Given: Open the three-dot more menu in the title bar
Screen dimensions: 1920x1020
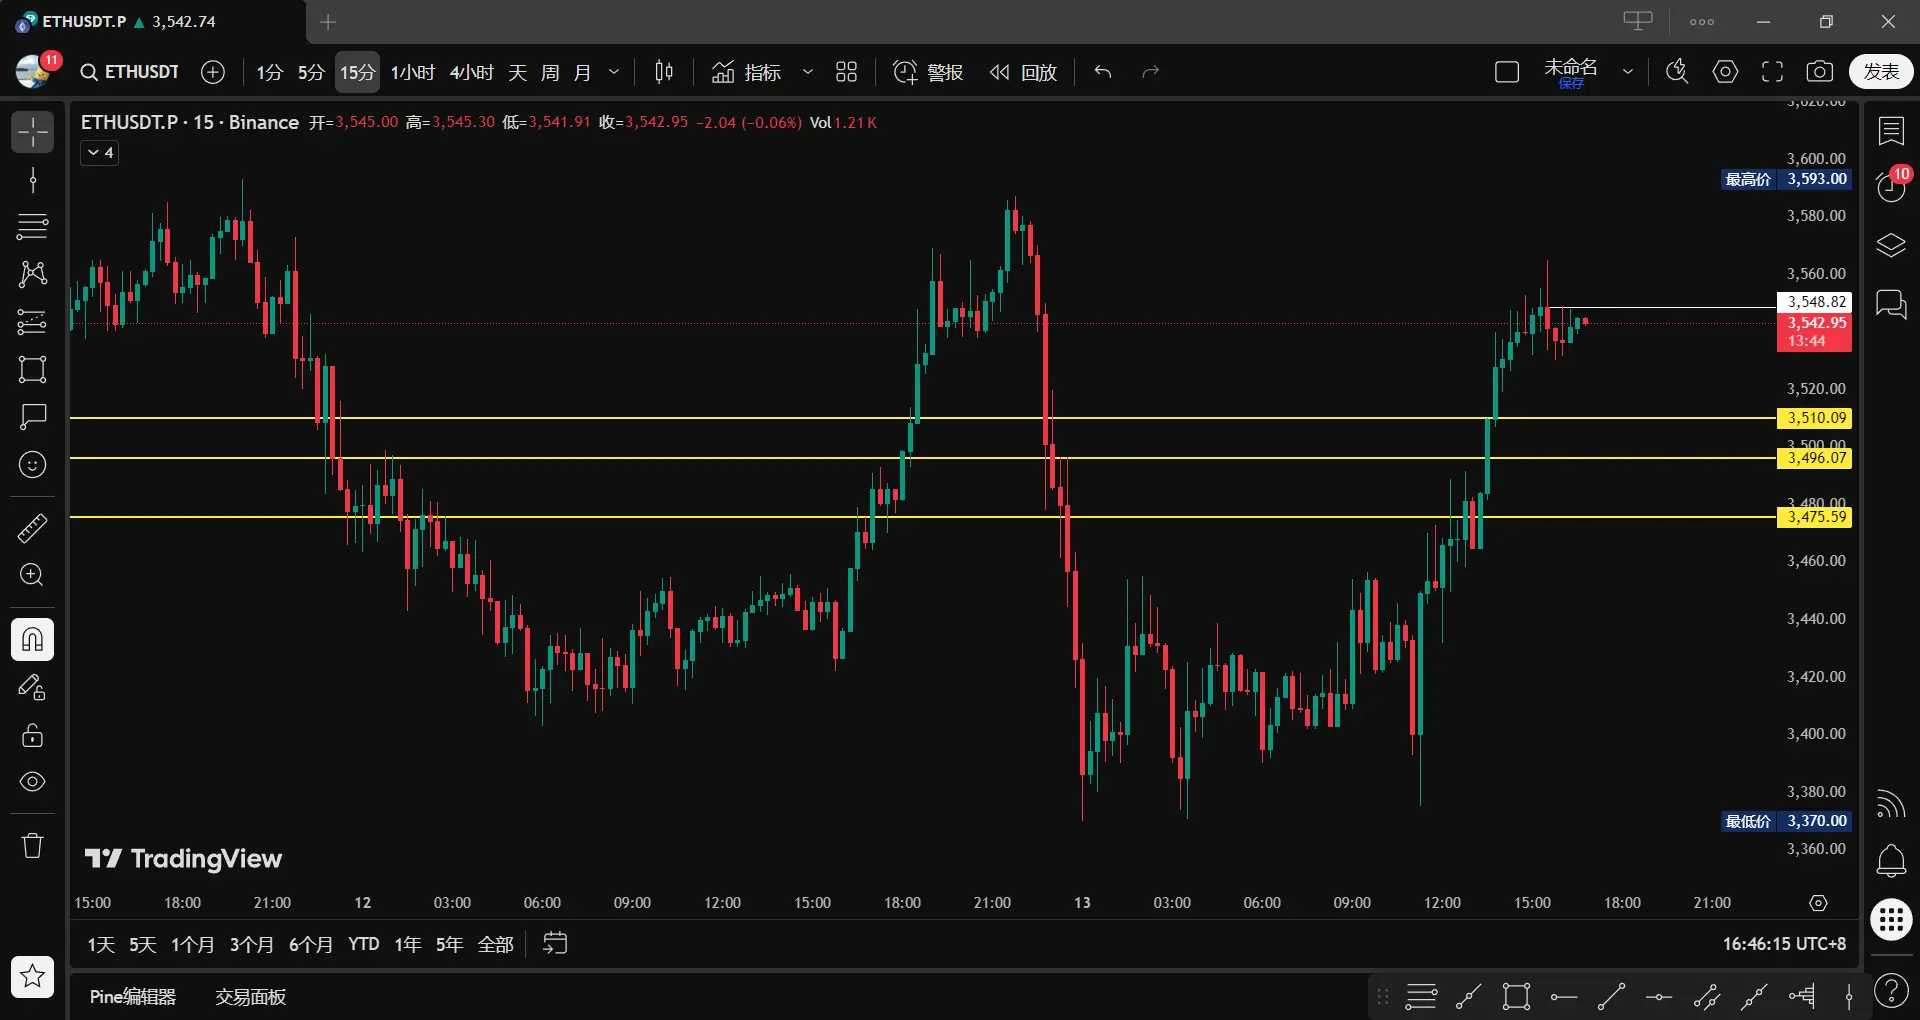Looking at the screenshot, I should click(x=1702, y=21).
